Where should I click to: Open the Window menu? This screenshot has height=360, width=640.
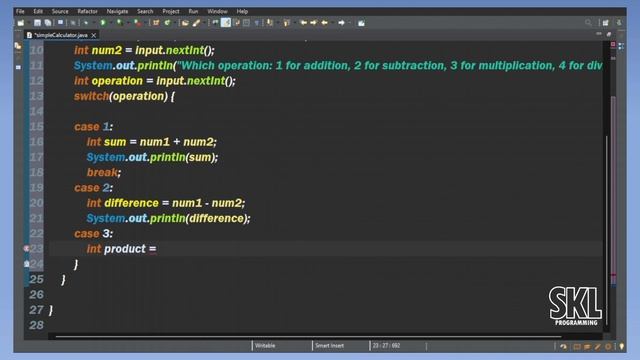pos(217,11)
